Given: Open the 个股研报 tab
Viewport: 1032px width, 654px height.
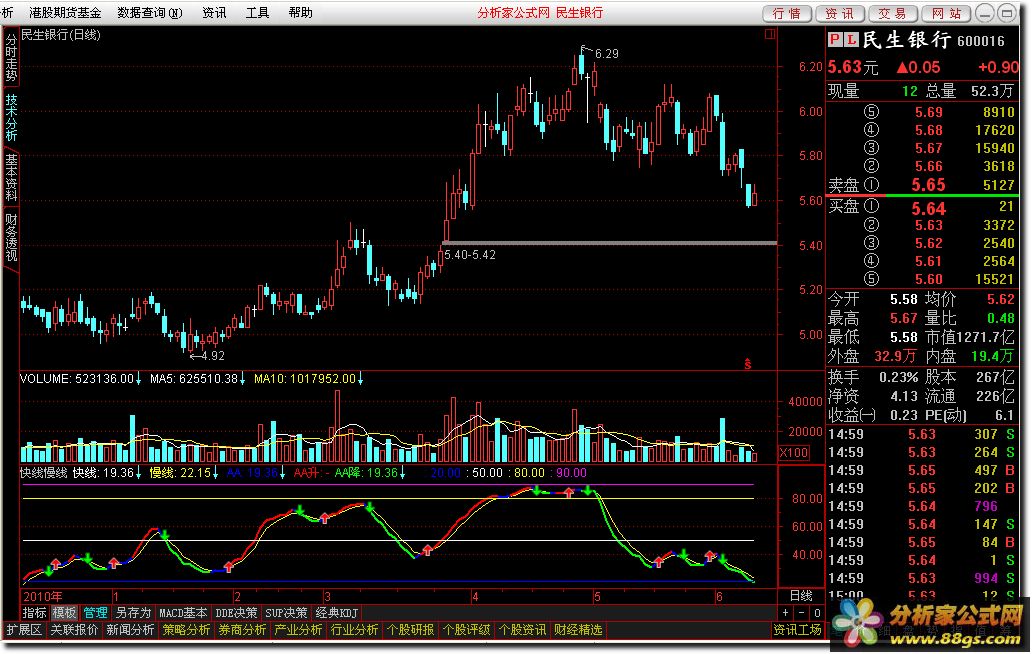Looking at the screenshot, I should coord(411,630).
